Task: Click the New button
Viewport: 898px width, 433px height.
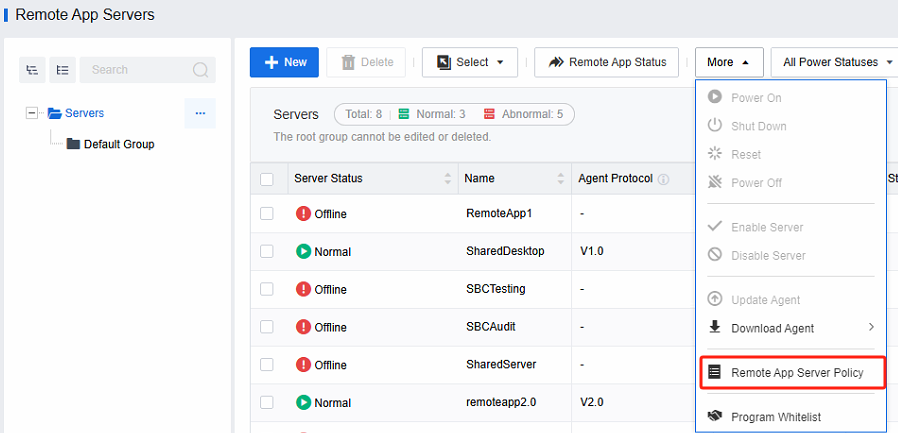Action: (284, 62)
